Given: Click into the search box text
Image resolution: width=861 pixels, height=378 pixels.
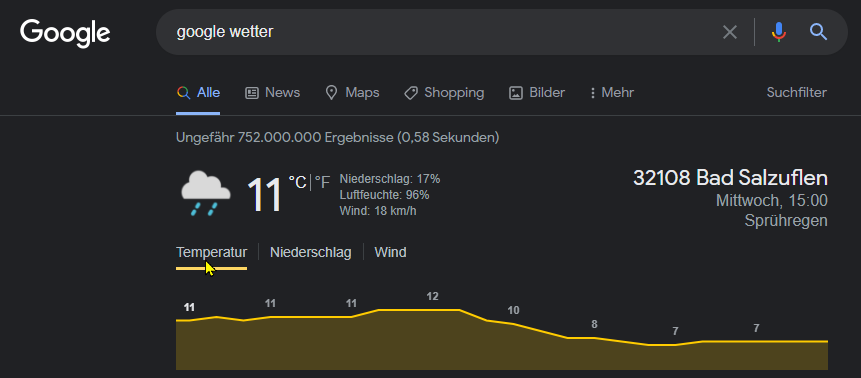Looking at the screenshot, I should coord(225,32).
